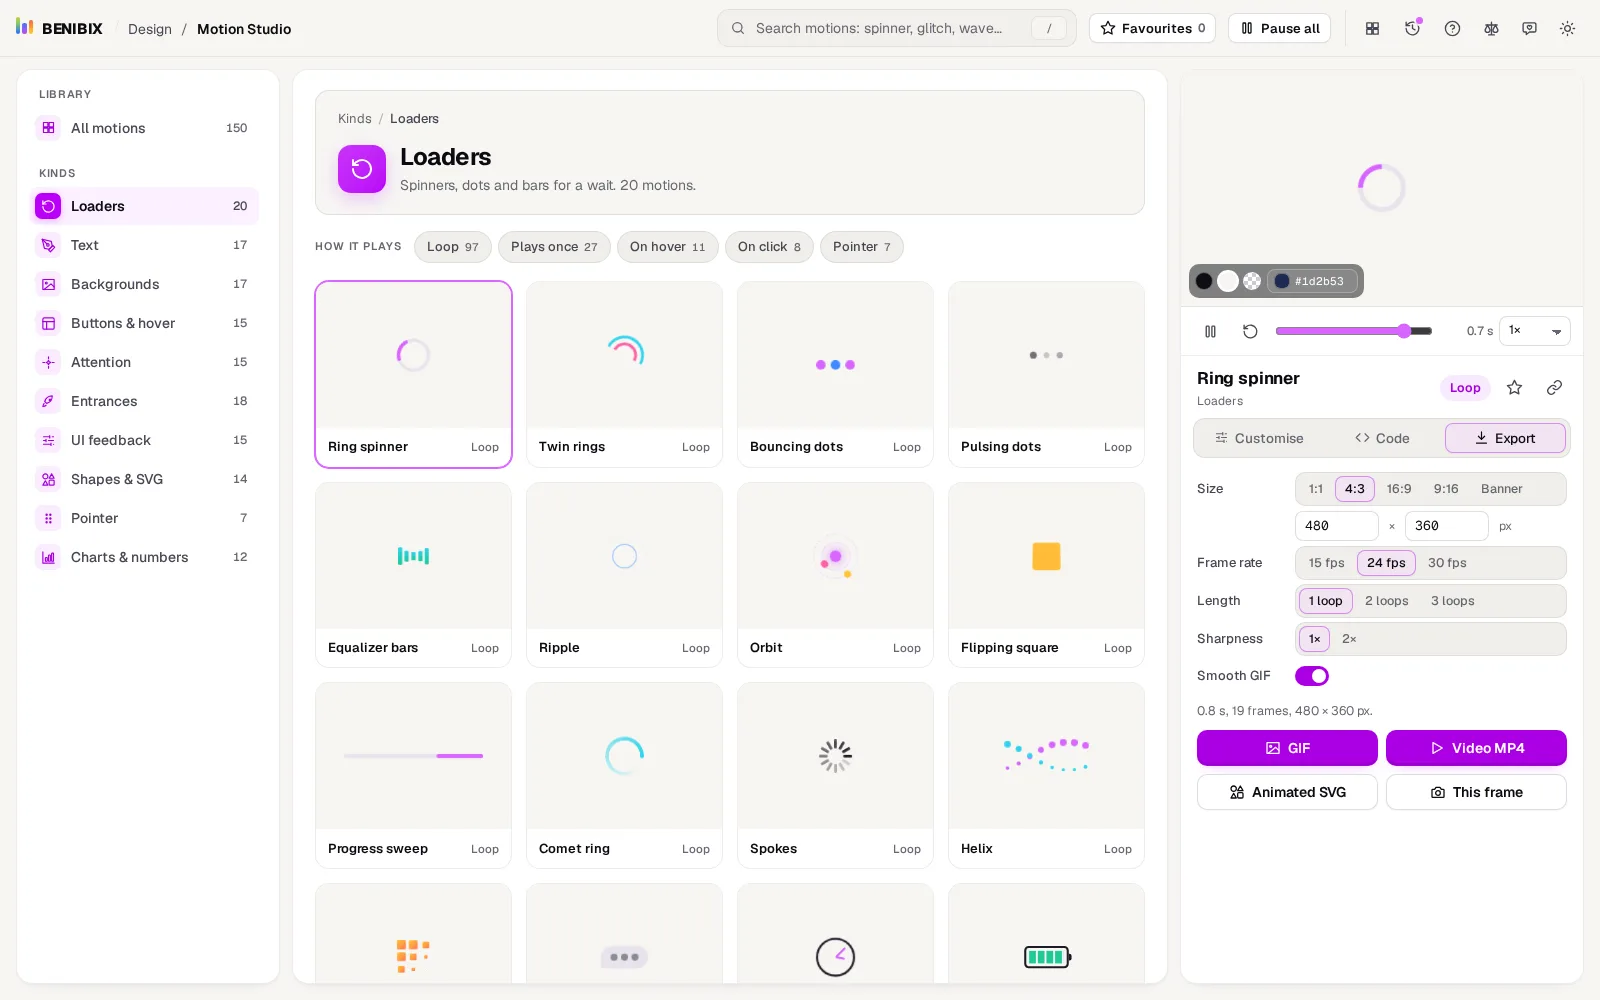Copy link to Ring spinner
The height and width of the screenshot is (1000, 1600).
click(x=1554, y=388)
